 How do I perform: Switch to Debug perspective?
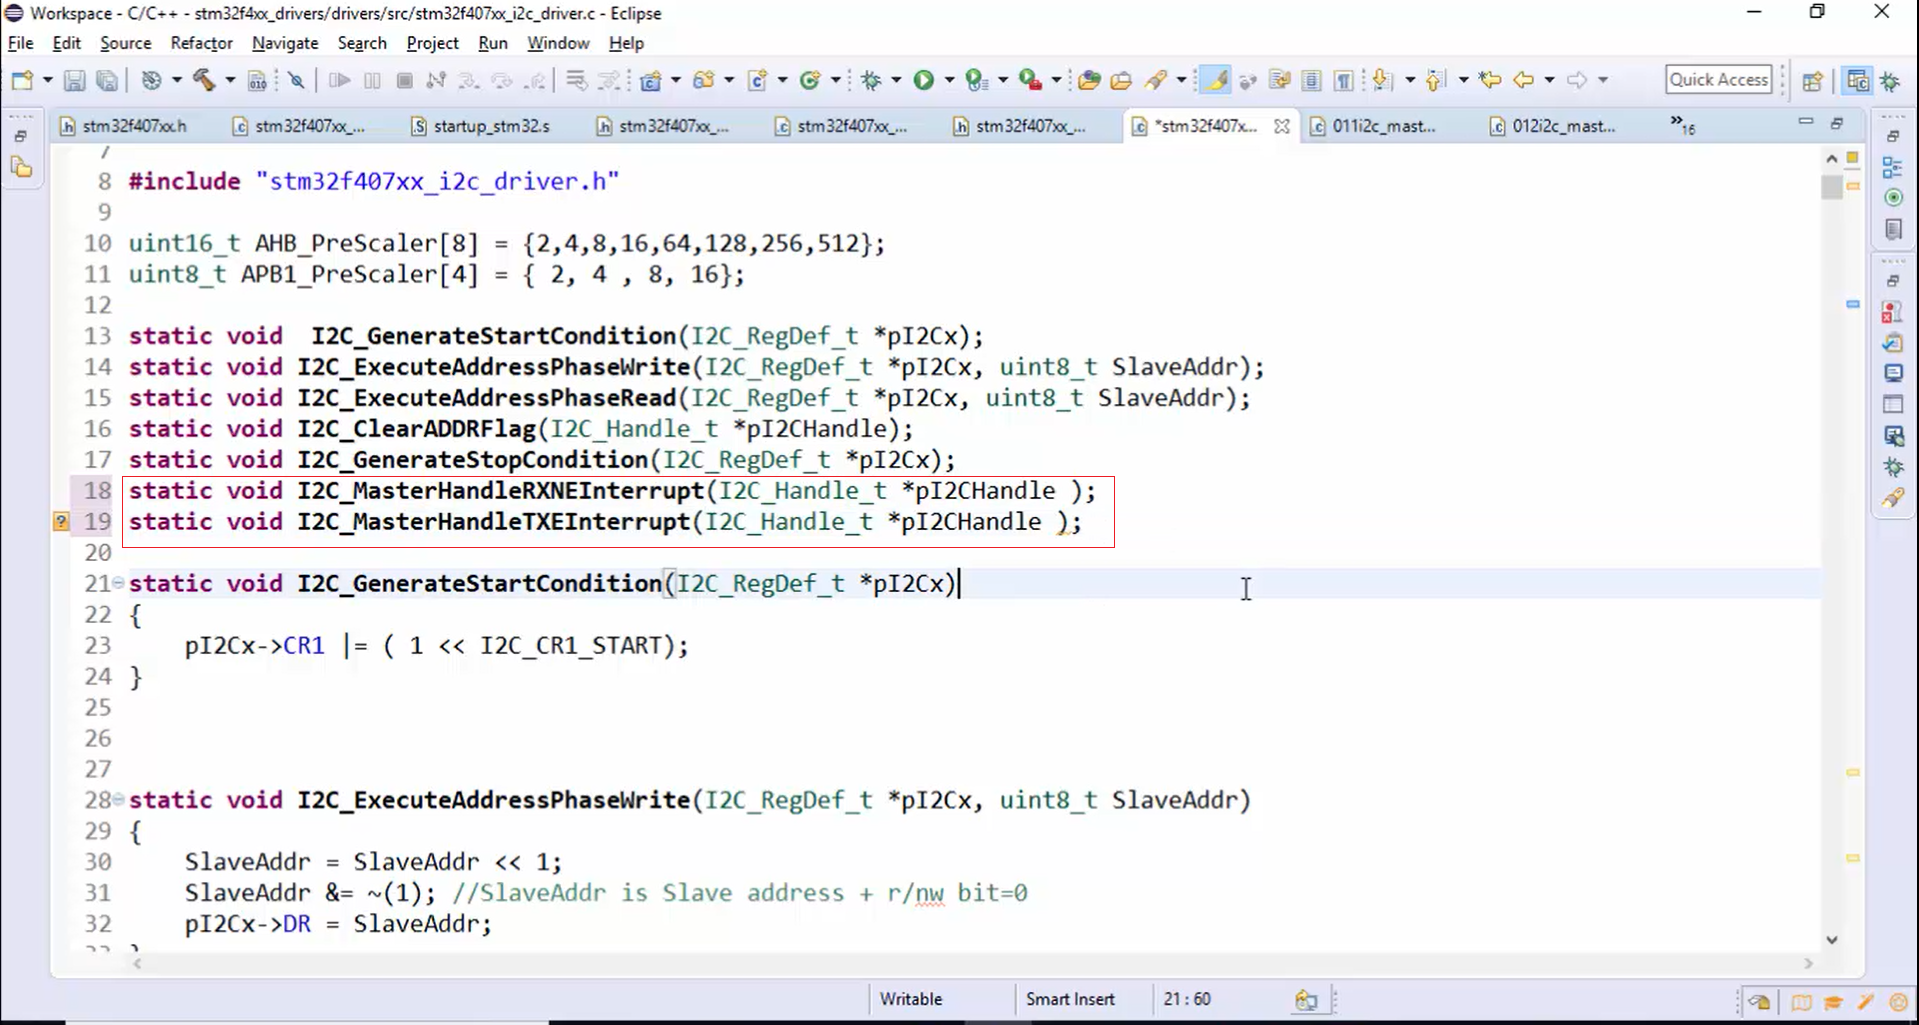point(1890,81)
